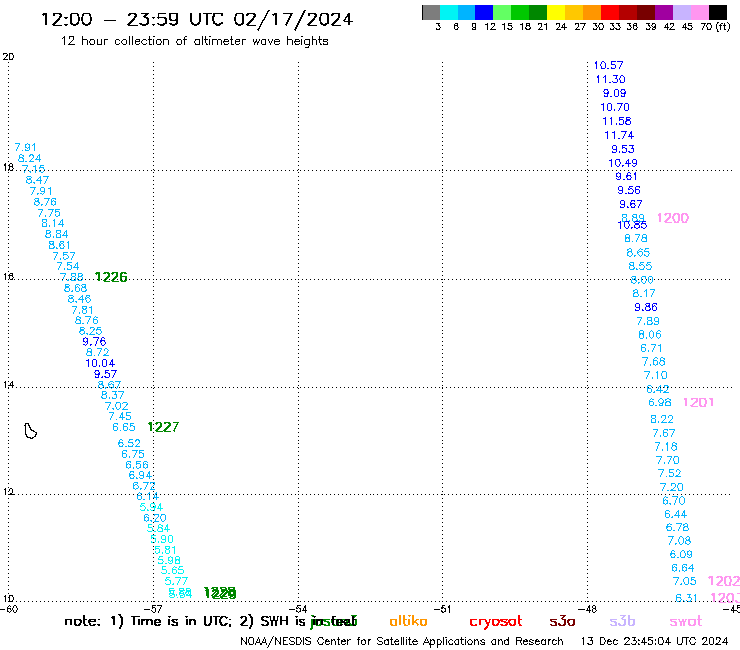Click the wave height value 8.47
Image resolution: width=740 pixels, height=650 pixels.
pos(37,180)
